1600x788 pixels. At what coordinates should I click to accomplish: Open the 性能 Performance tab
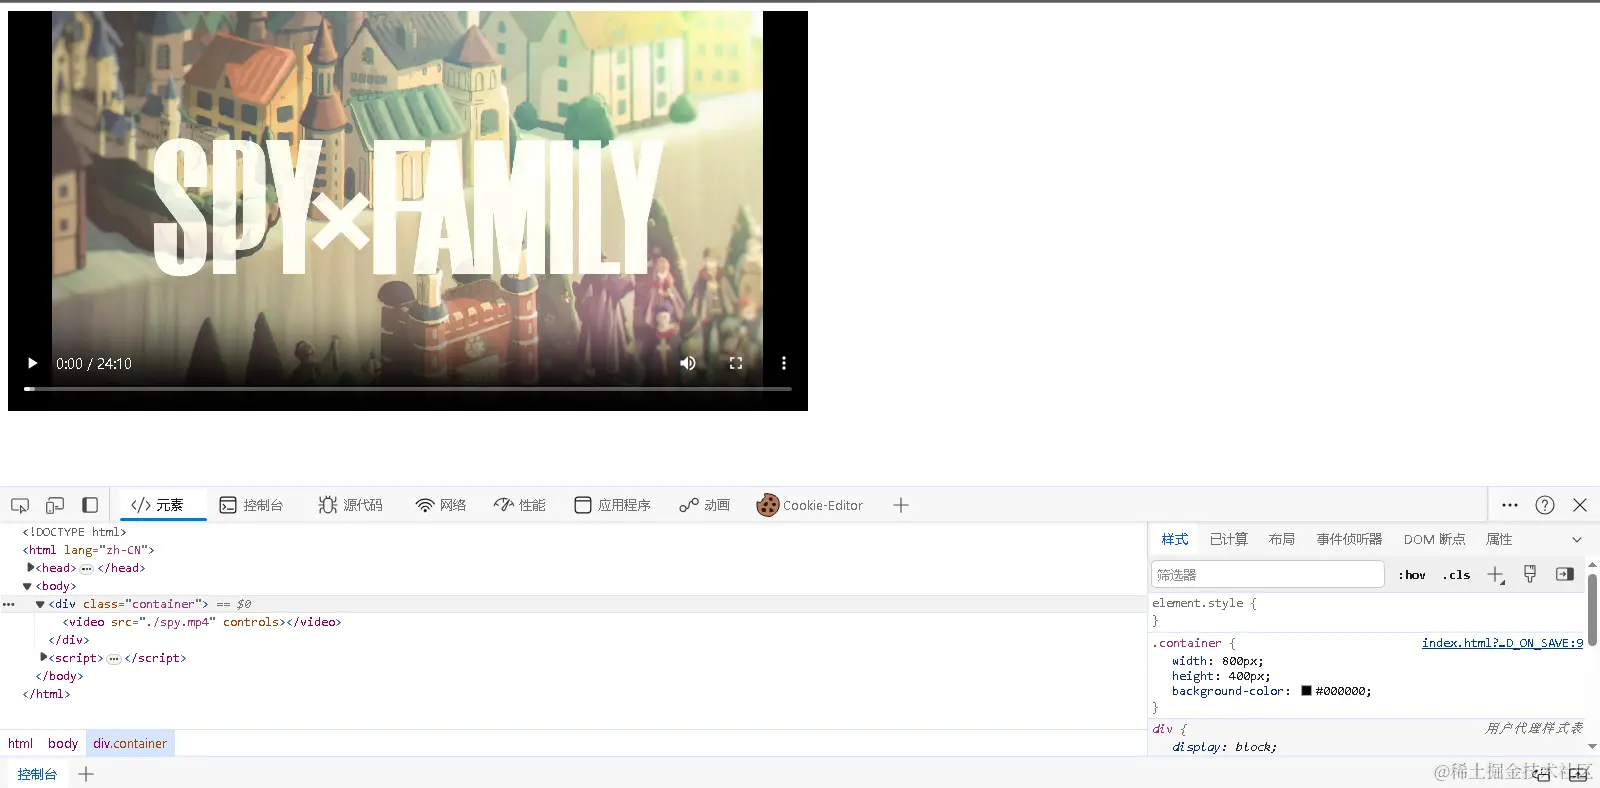point(520,505)
